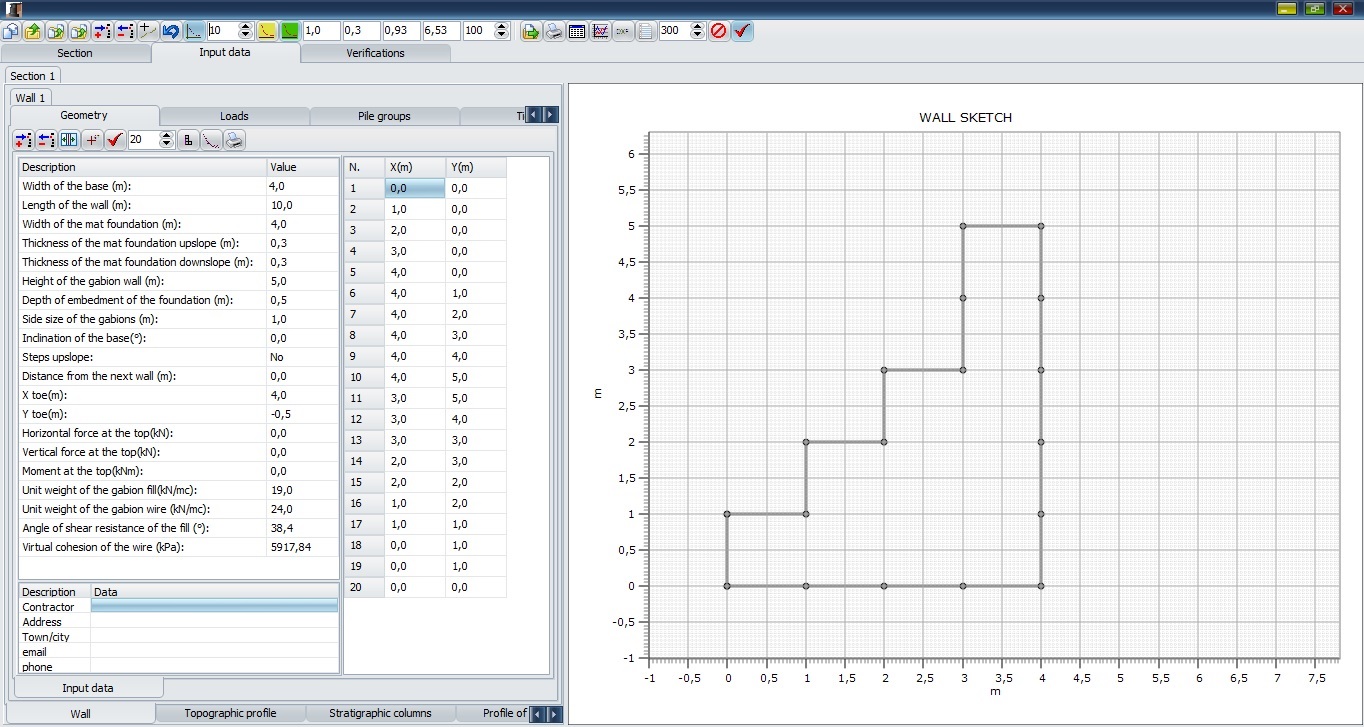Click the blue undo arrow in main toolbar
The width and height of the screenshot is (1364, 727).
point(171,31)
